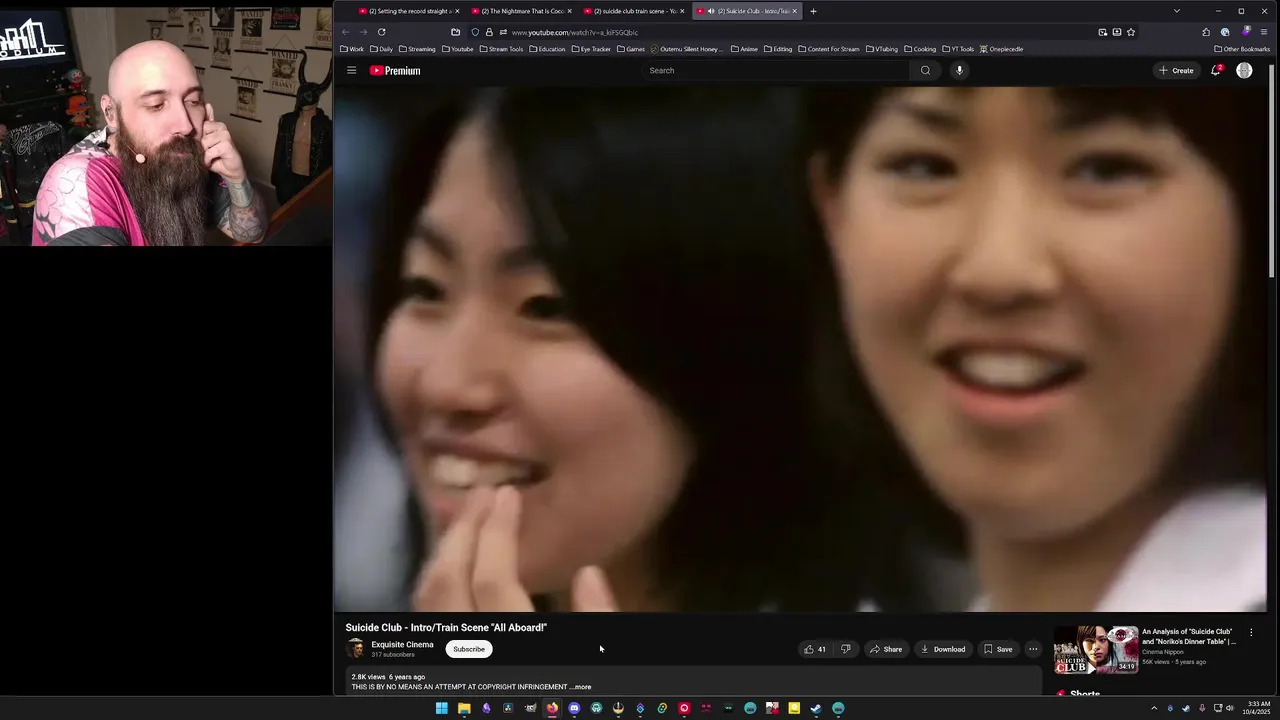The height and width of the screenshot is (720, 1280).
Task: Open the Eye Tracker bookmarks folder
Action: 591,49
